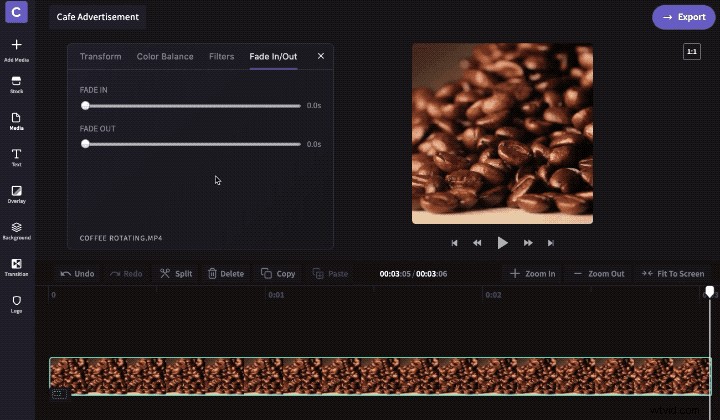Image resolution: width=720 pixels, height=420 pixels.
Task: Open Add Media in sidebar
Action: (x=17, y=50)
